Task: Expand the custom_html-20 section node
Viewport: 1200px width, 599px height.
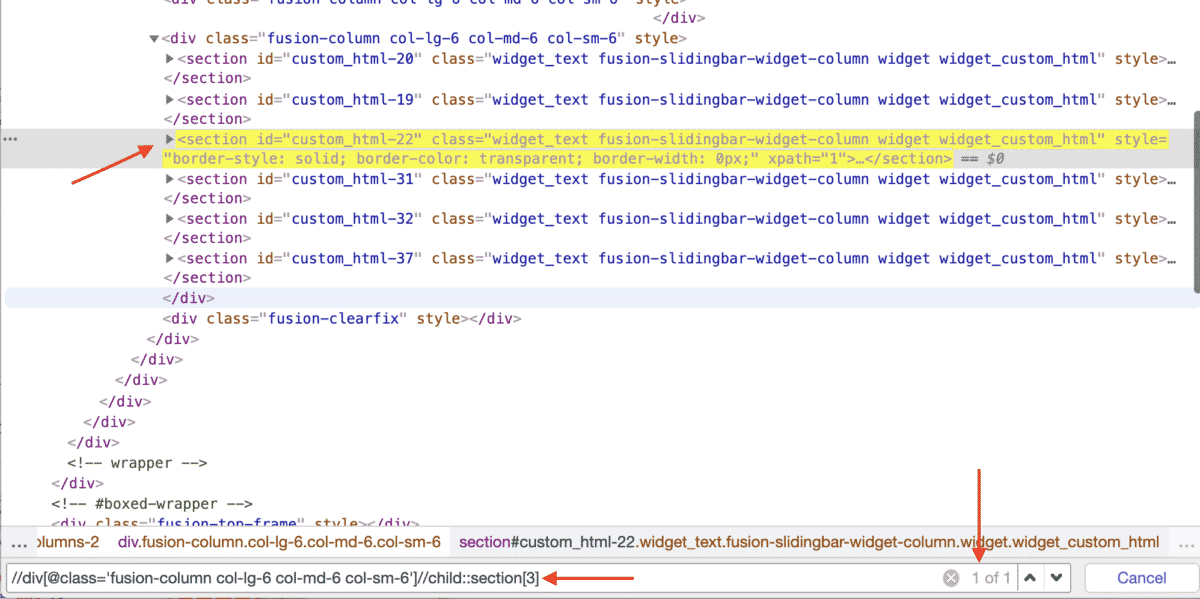Action: [170, 58]
